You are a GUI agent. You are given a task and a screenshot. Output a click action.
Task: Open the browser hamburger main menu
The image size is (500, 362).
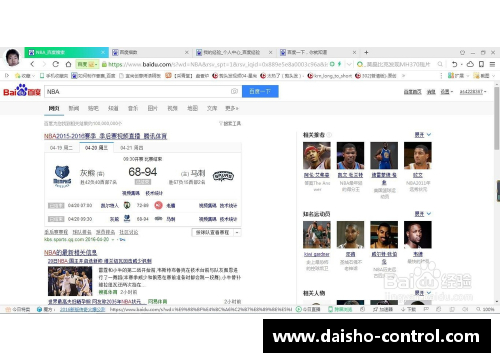click(x=492, y=64)
